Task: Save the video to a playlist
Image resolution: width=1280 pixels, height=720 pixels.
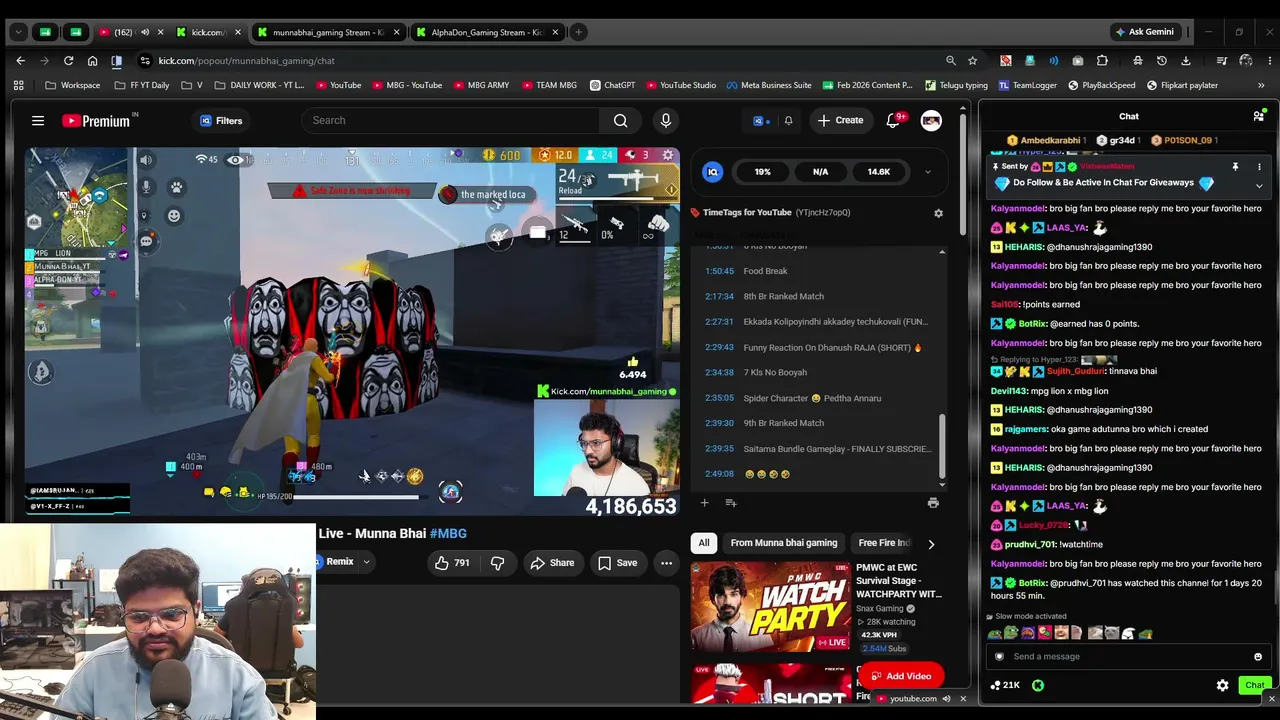Action: pyautogui.click(x=617, y=563)
